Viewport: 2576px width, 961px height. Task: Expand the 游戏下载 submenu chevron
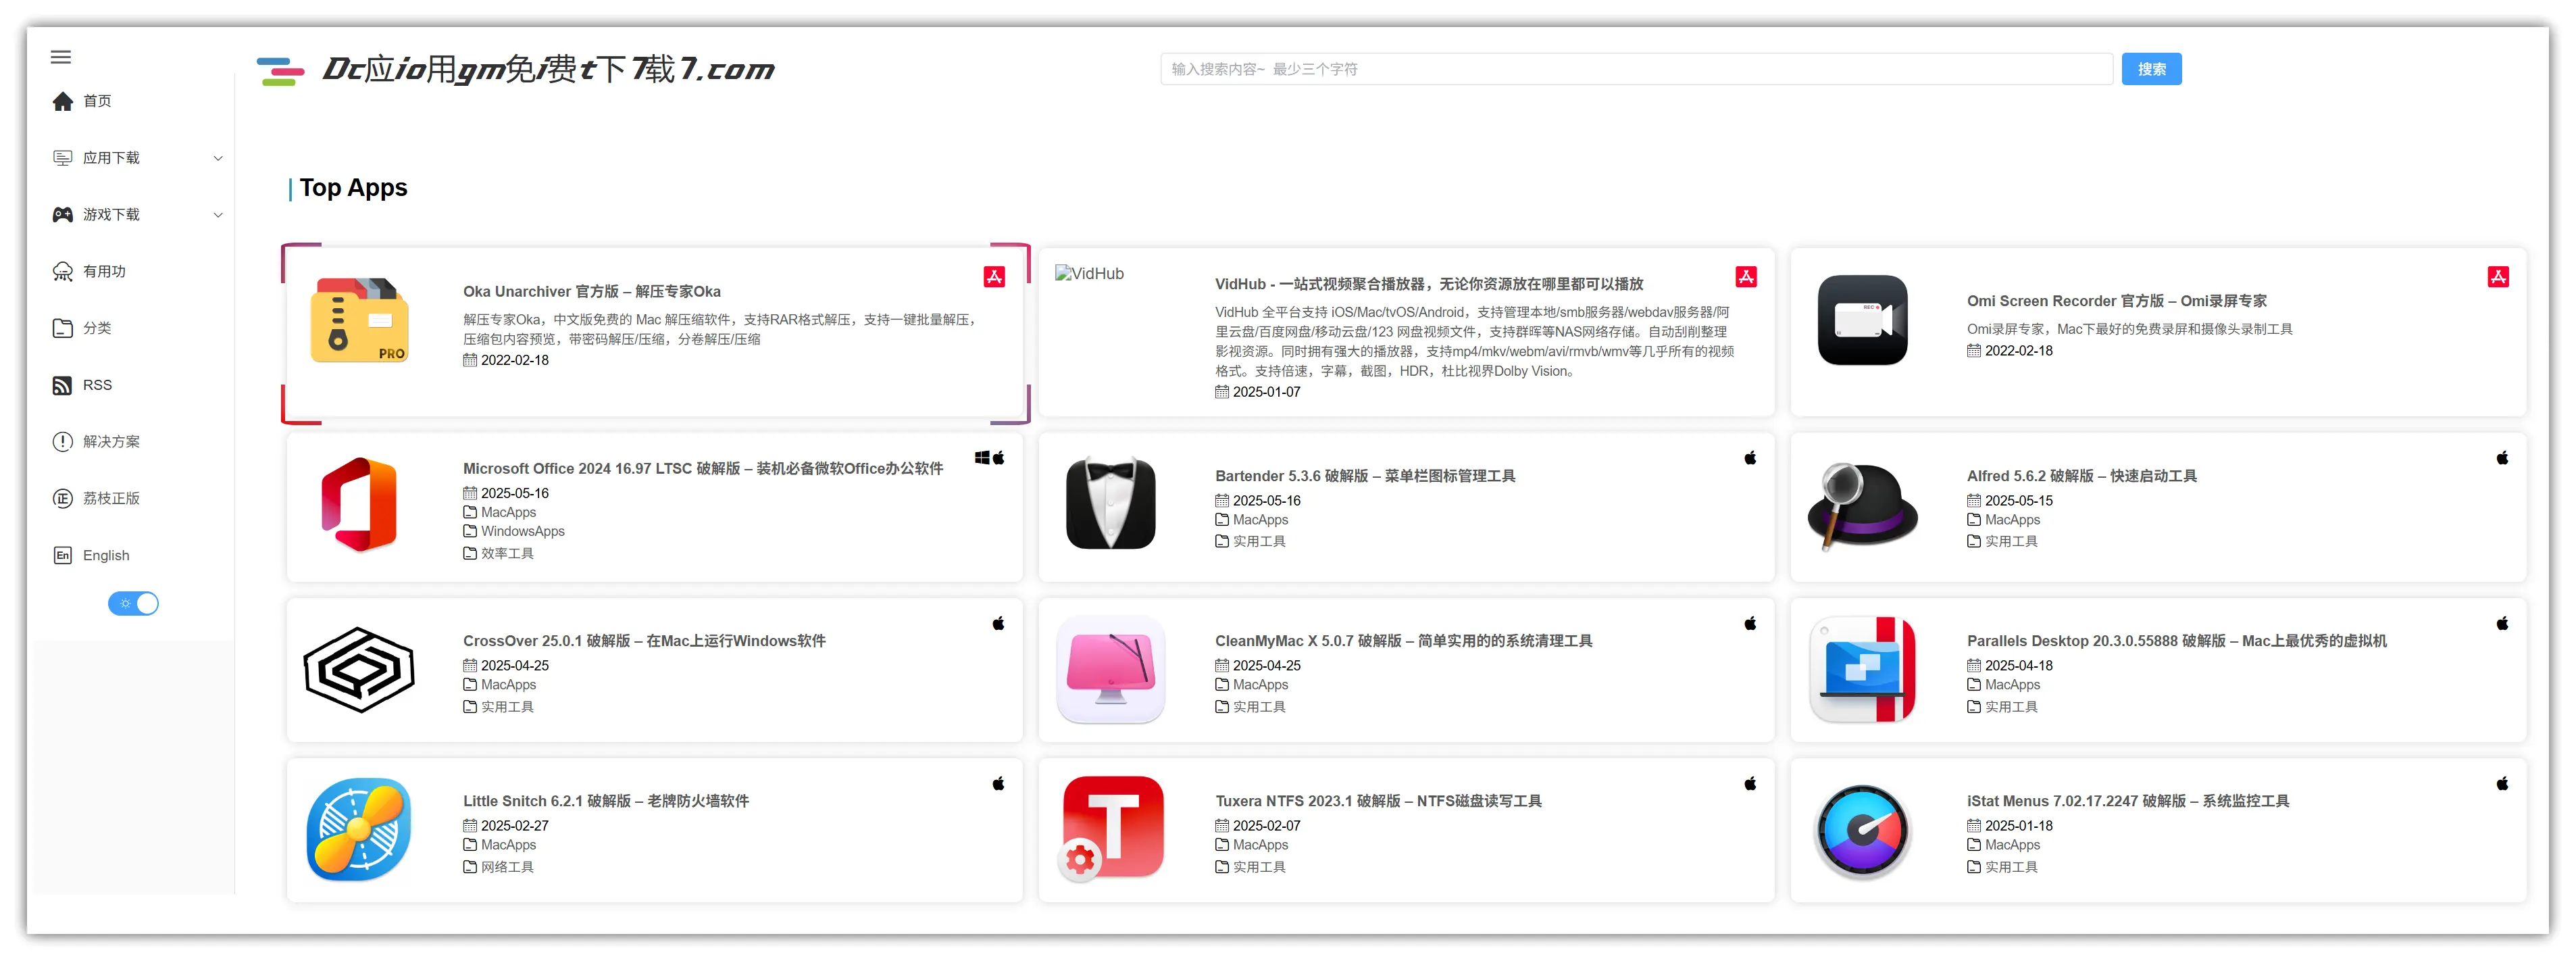coord(218,215)
